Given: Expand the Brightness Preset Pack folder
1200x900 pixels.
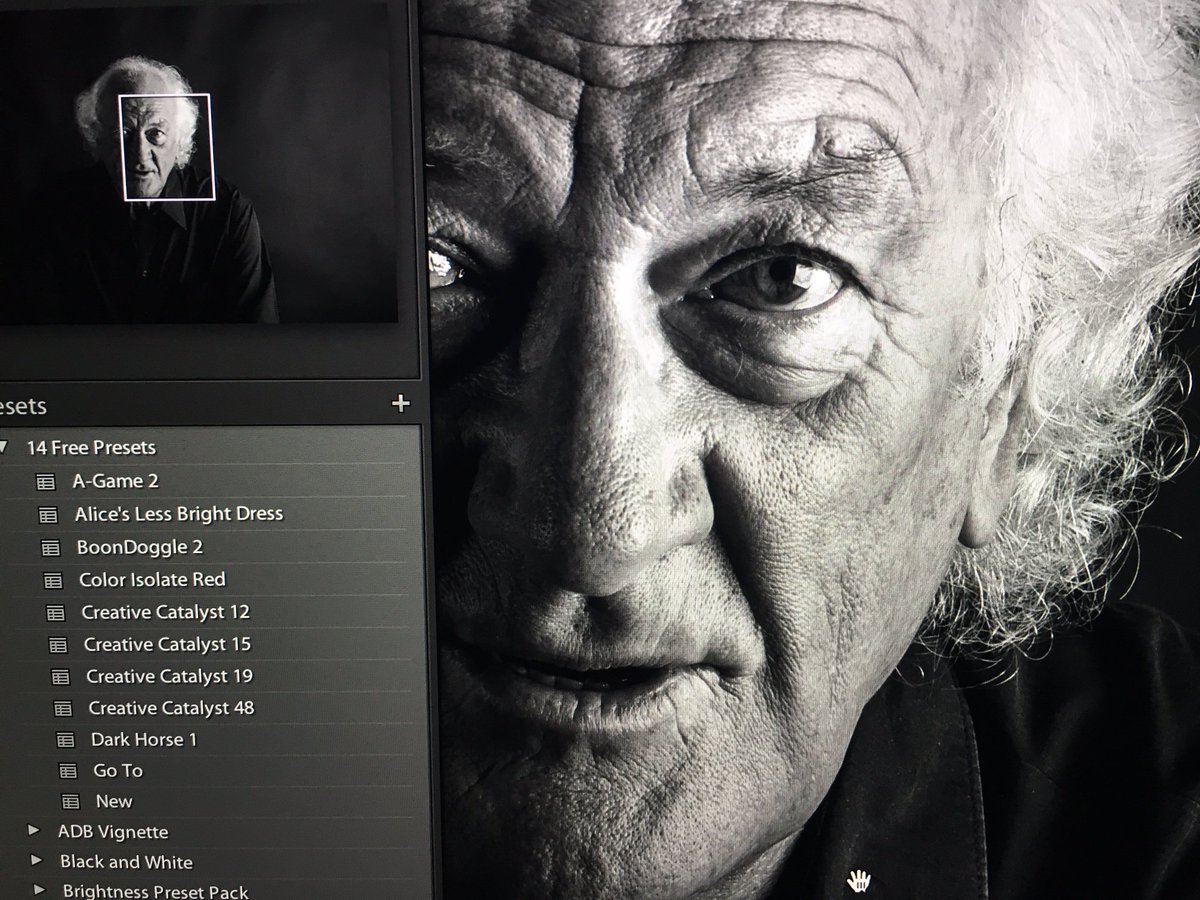Looking at the screenshot, I should 39,889.
